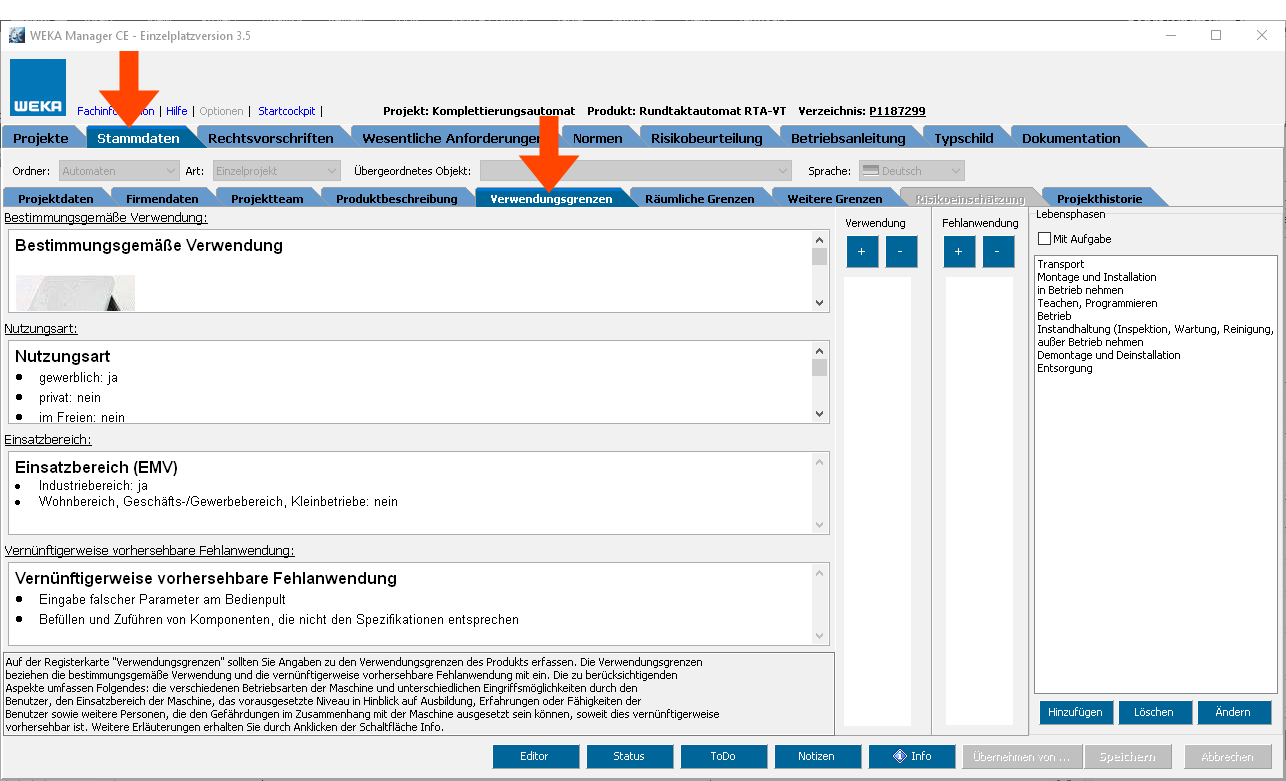
Task: Select Transport in Lebensphasen list
Action: click(x=1060, y=264)
